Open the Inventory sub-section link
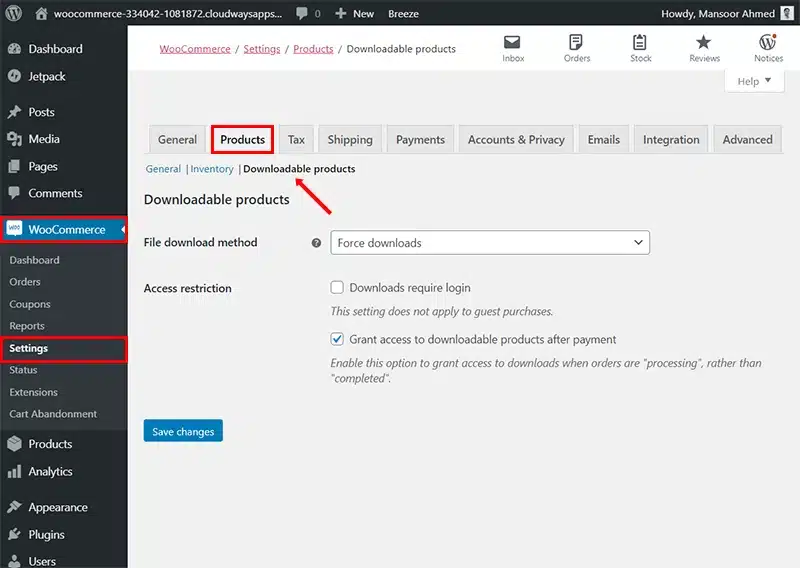 click(x=212, y=169)
